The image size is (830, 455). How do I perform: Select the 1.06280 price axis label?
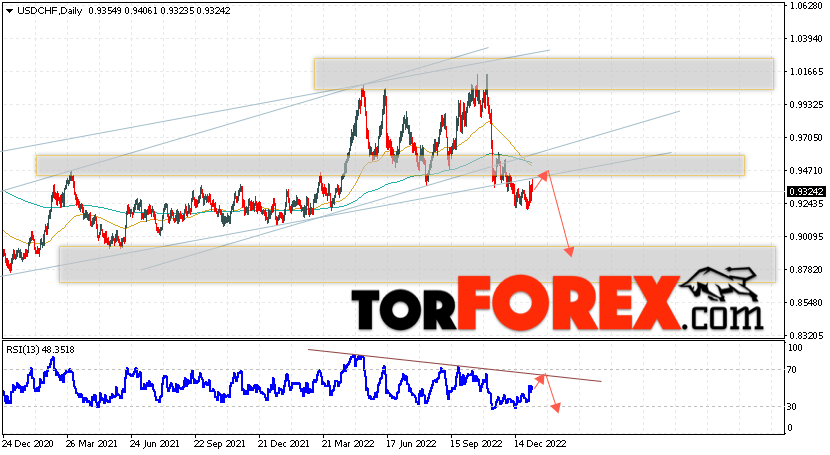806,6
